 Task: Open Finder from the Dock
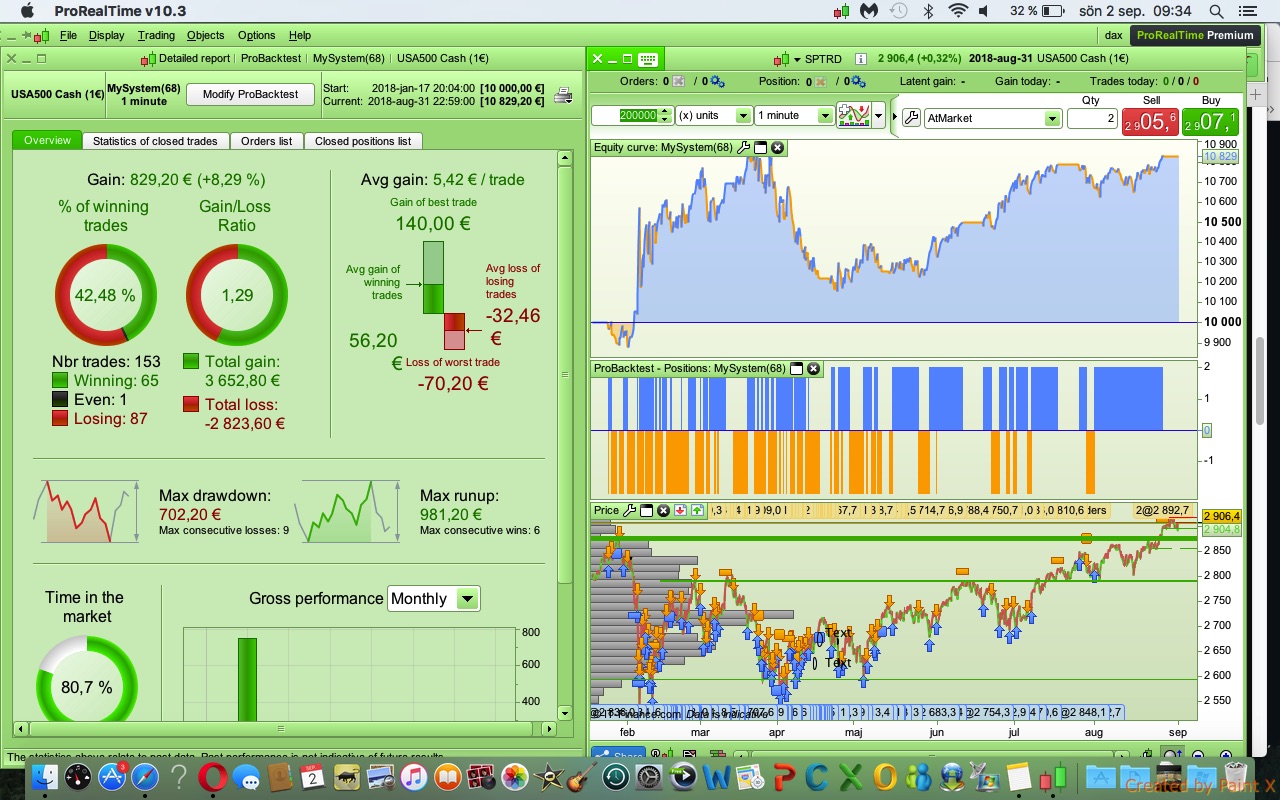click(44, 776)
